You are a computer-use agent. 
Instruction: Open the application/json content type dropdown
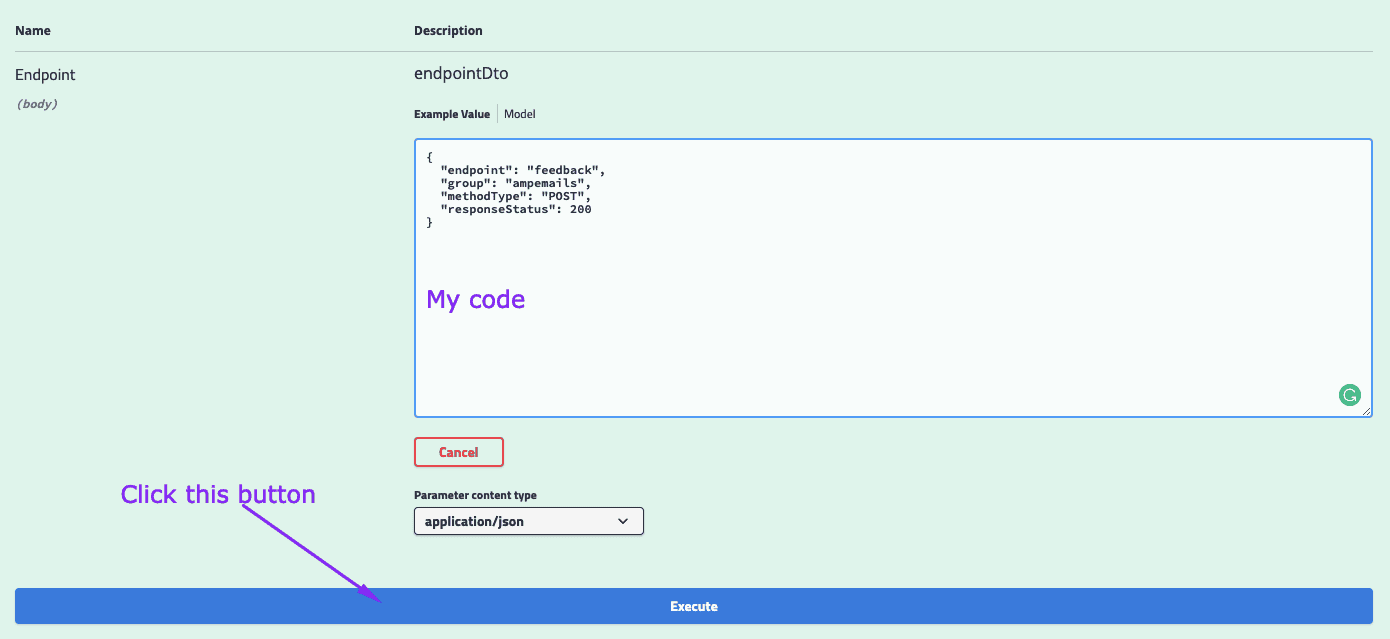(x=528, y=521)
